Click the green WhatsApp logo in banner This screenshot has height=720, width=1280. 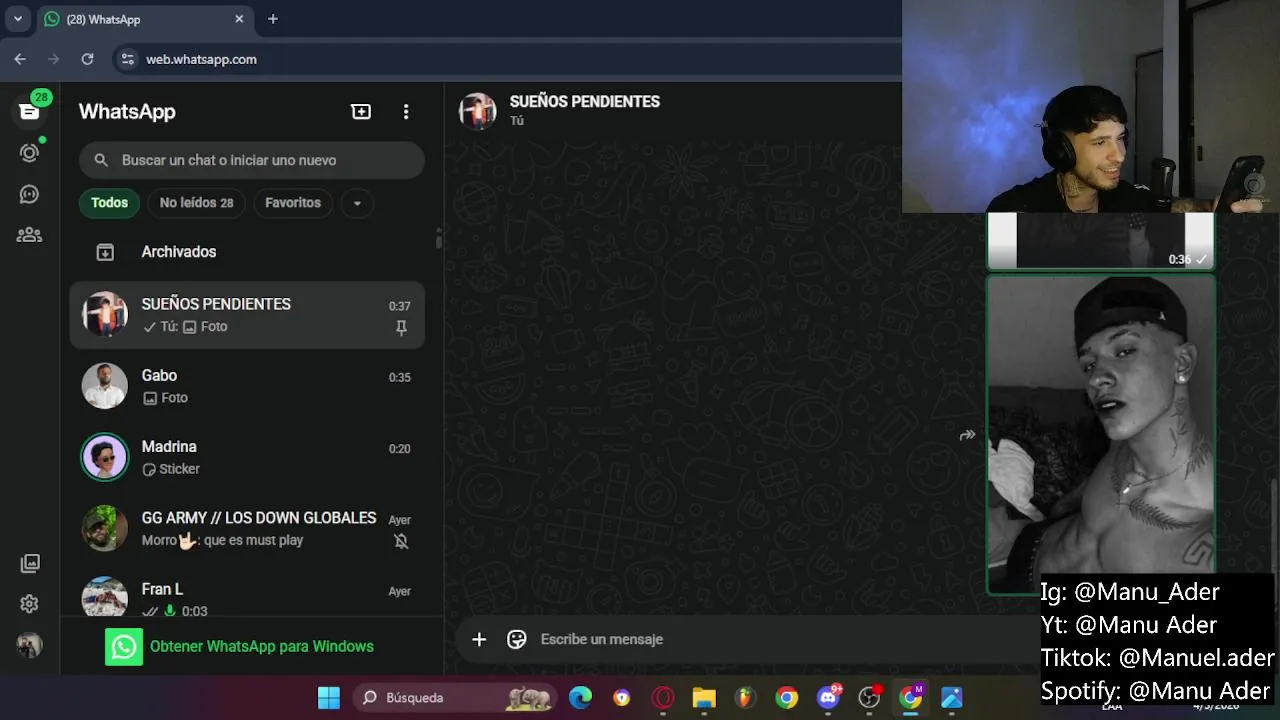point(124,647)
